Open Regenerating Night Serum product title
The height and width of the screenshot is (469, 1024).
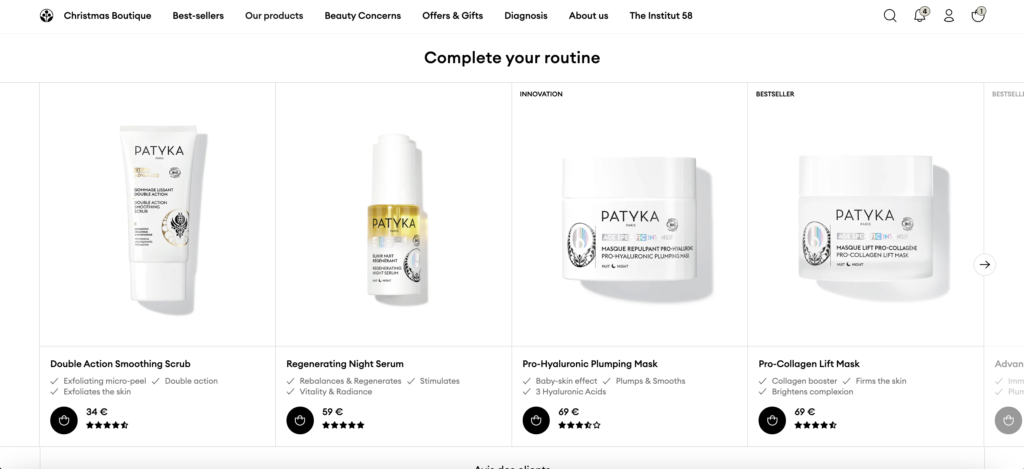(345, 364)
